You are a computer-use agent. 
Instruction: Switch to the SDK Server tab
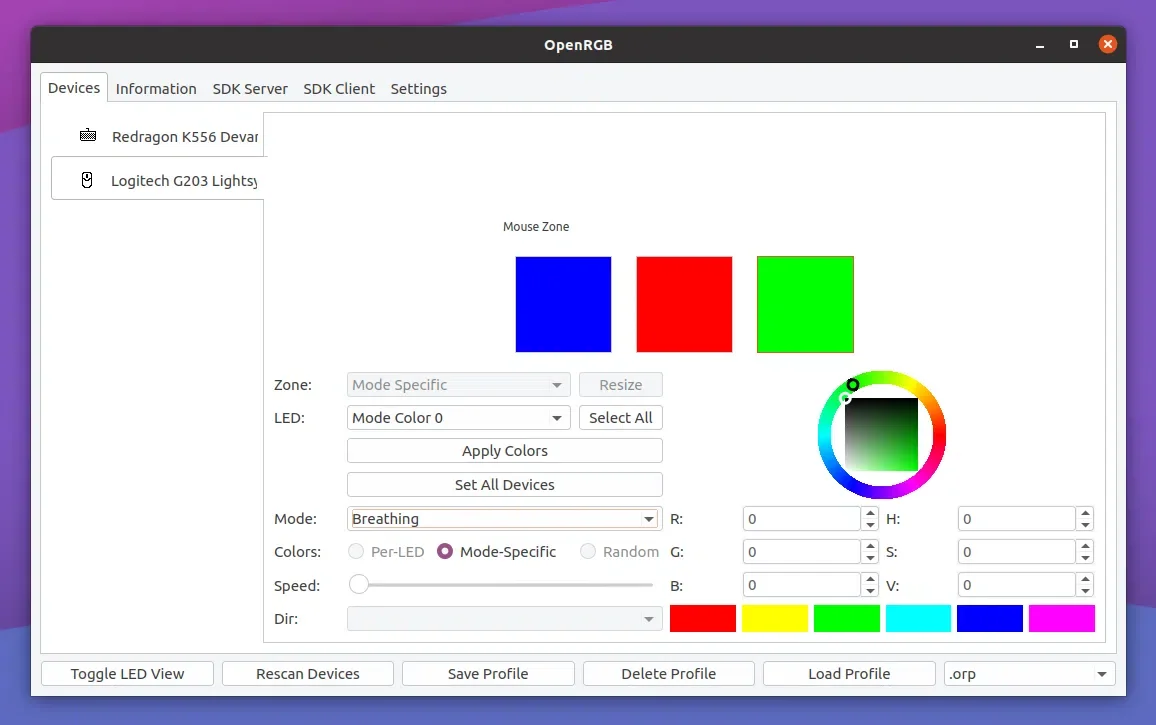tap(250, 88)
